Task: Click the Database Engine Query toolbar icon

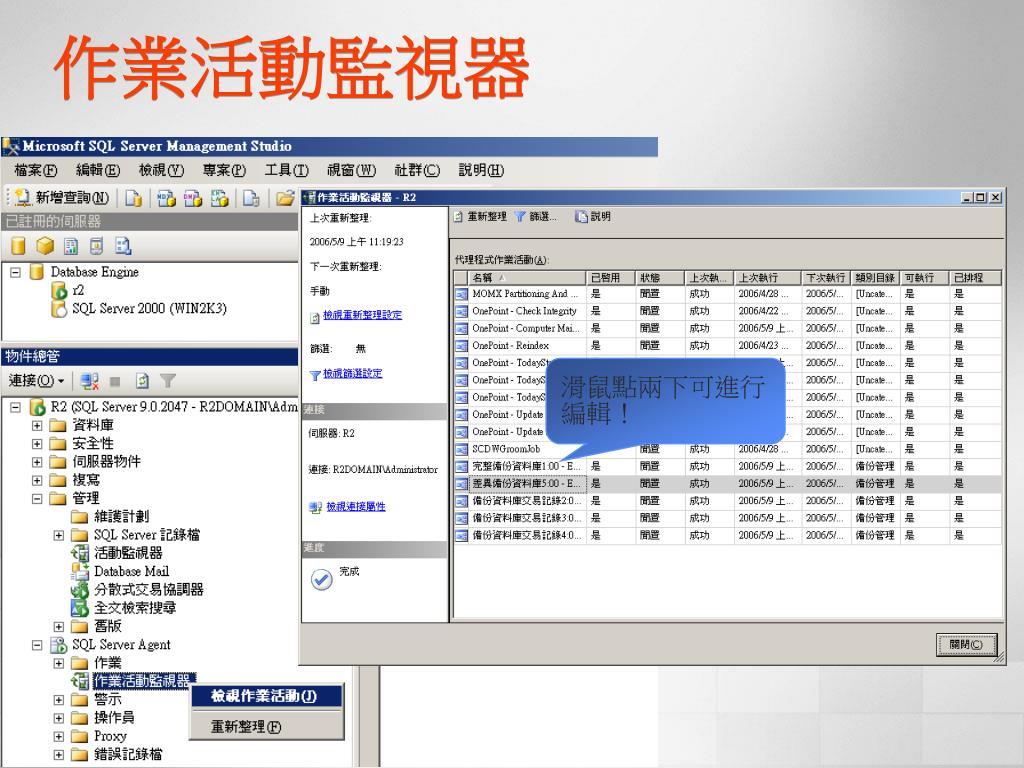Action: click(x=133, y=197)
